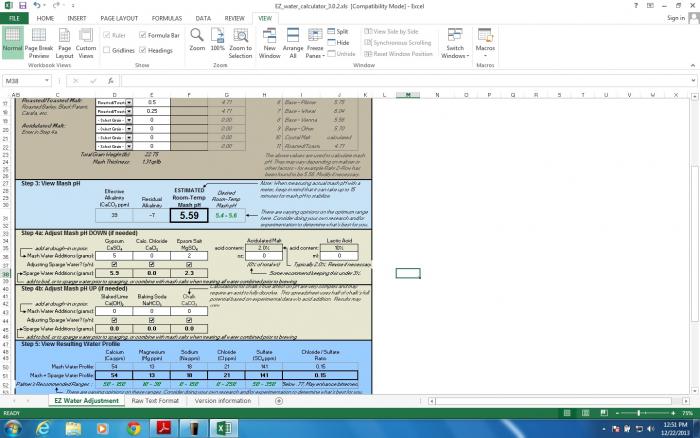
Task: Open Custom Views dialog
Action: 86,42
